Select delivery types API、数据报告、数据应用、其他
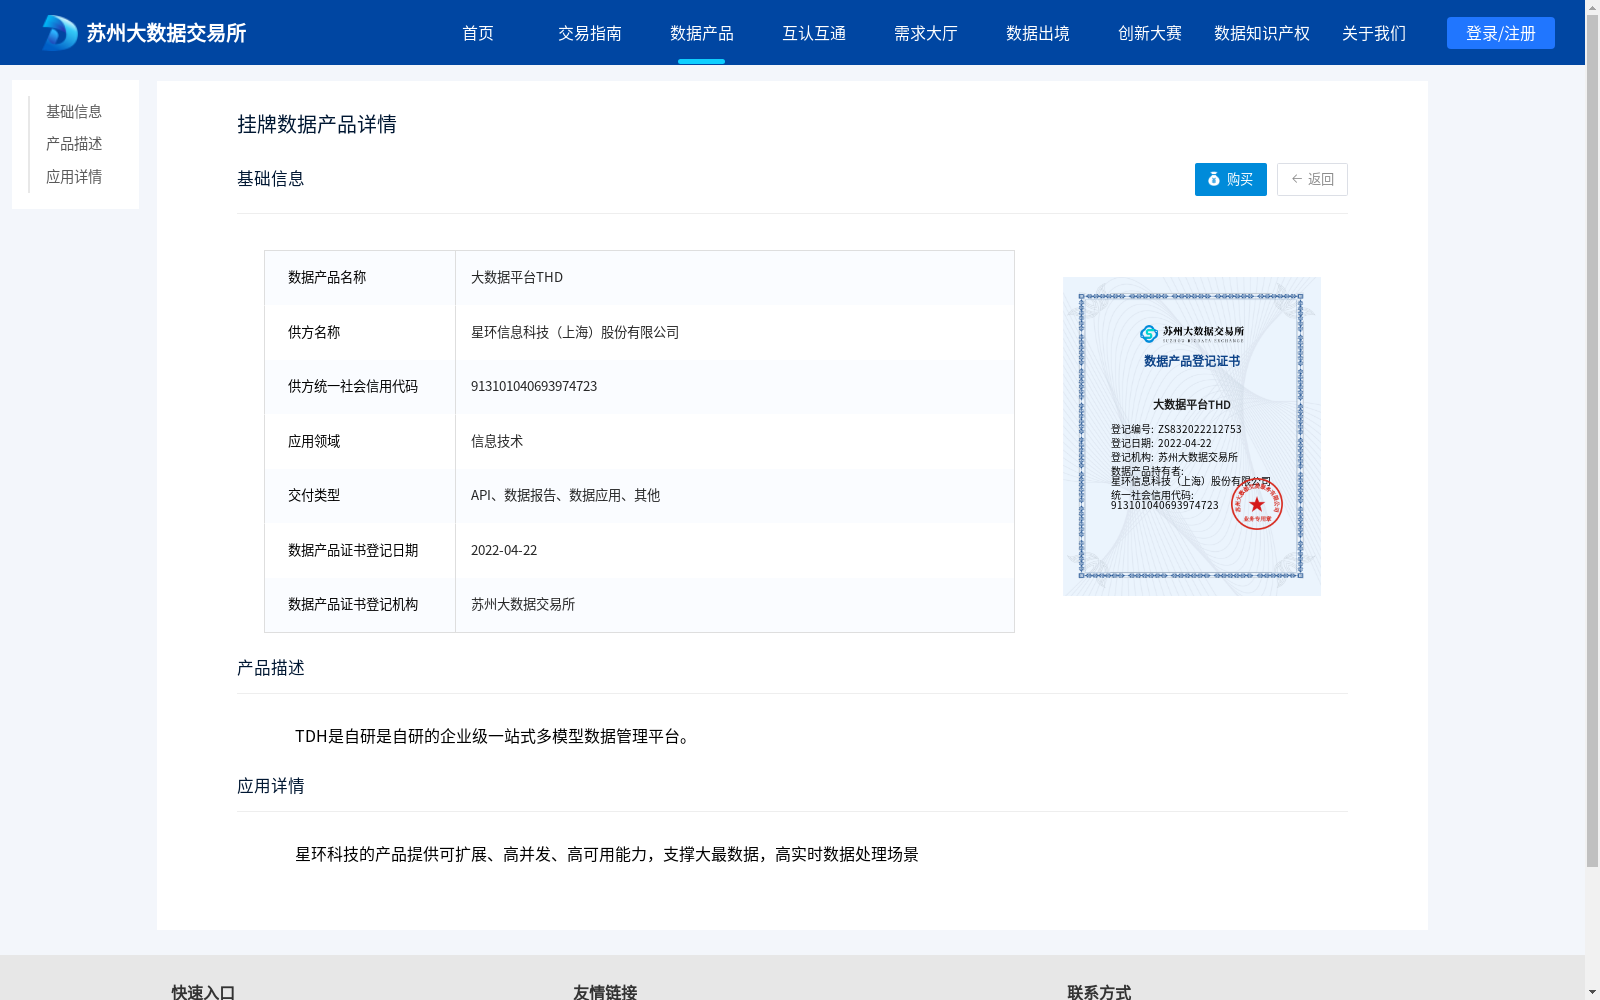This screenshot has width=1600, height=1000. pyautogui.click(x=565, y=495)
